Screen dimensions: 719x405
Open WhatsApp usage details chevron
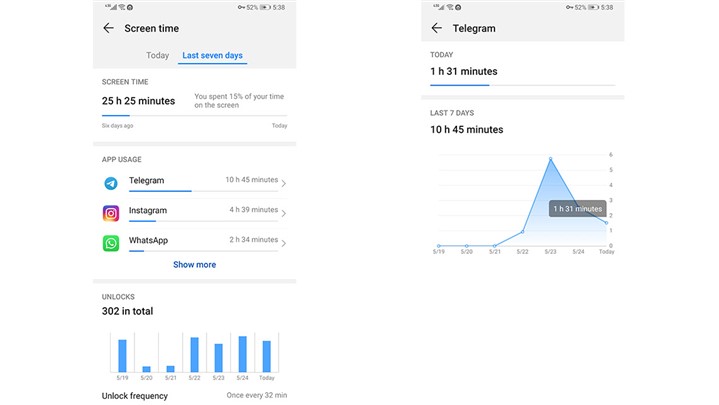tap(284, 243)
